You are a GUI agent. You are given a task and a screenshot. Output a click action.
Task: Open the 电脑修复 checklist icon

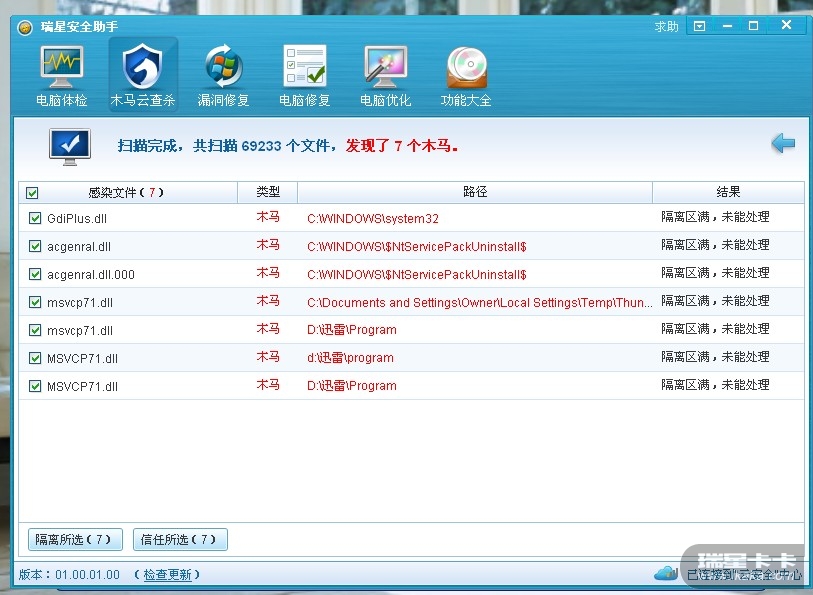coord(305,66)
